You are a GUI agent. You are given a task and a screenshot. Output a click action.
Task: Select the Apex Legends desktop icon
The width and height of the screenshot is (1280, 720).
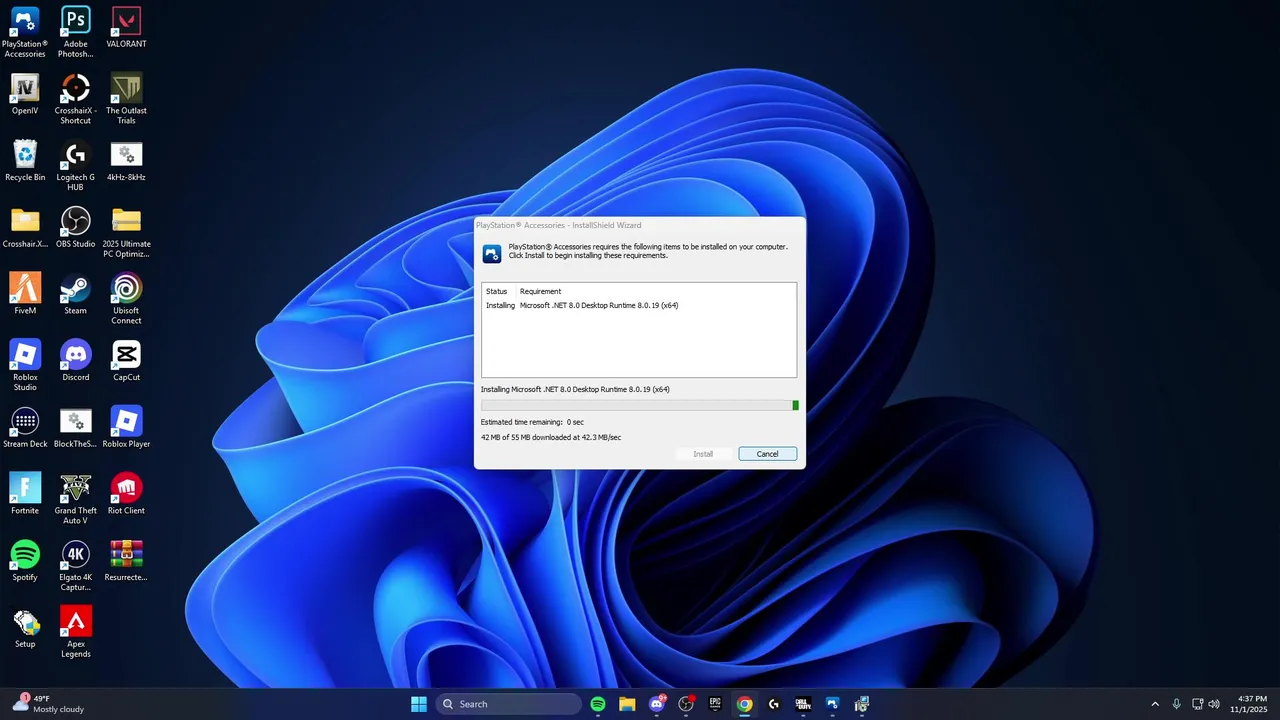pyautogui.click(x=75, y=633)
